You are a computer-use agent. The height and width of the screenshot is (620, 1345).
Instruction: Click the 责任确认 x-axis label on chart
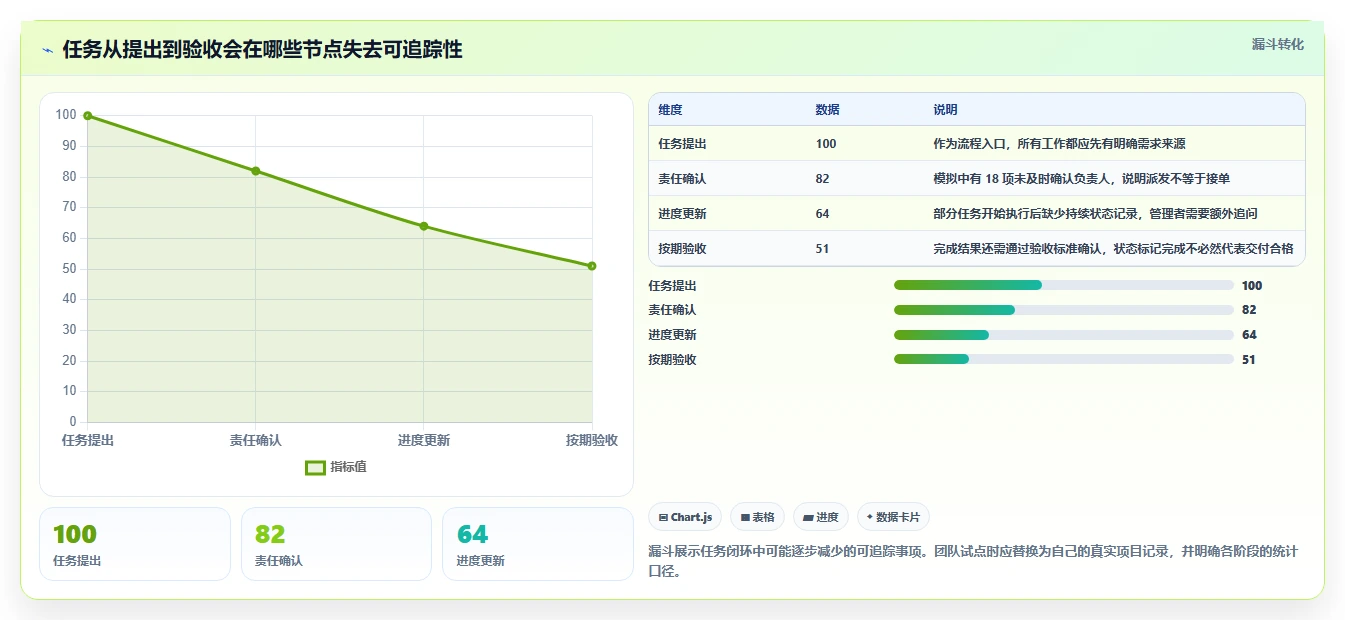pyautogui.click(x=256, y=441)
